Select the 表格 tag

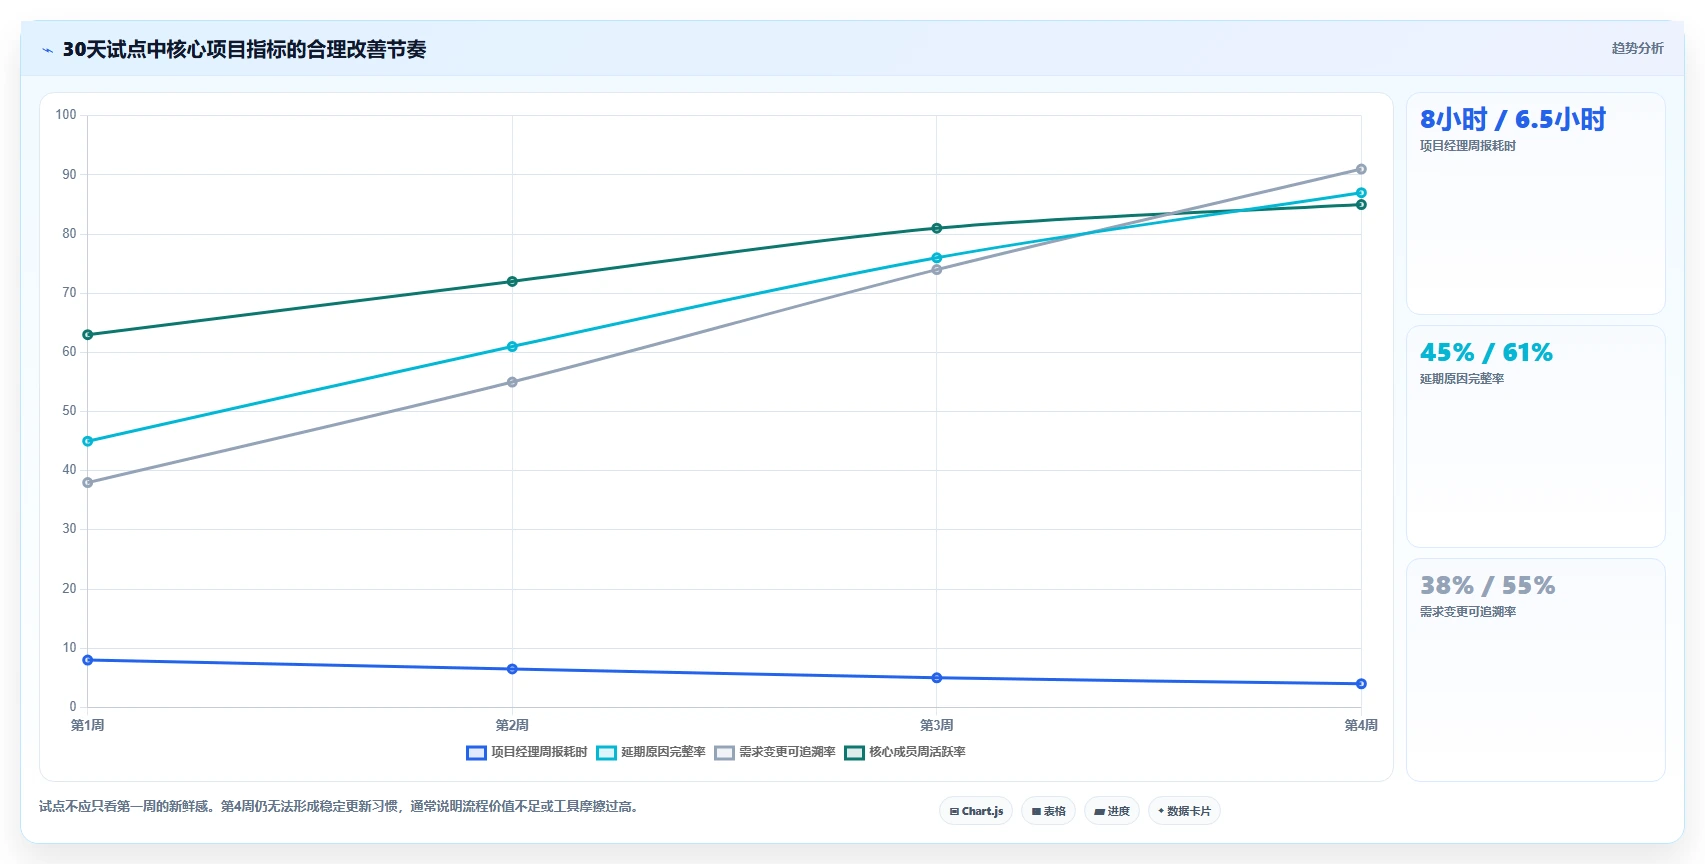click(1048, 811)
